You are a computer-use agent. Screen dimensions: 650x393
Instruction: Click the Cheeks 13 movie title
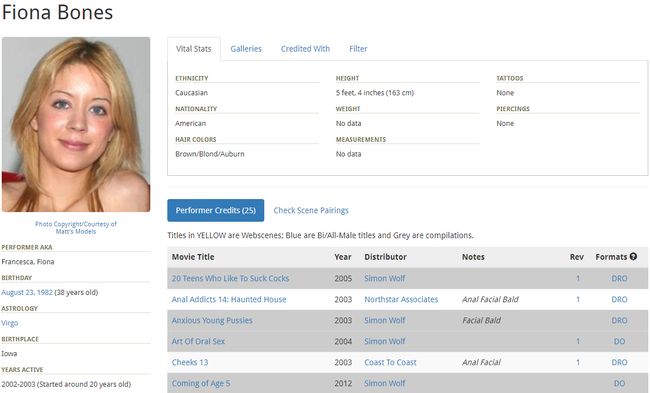tap(190, 362)
